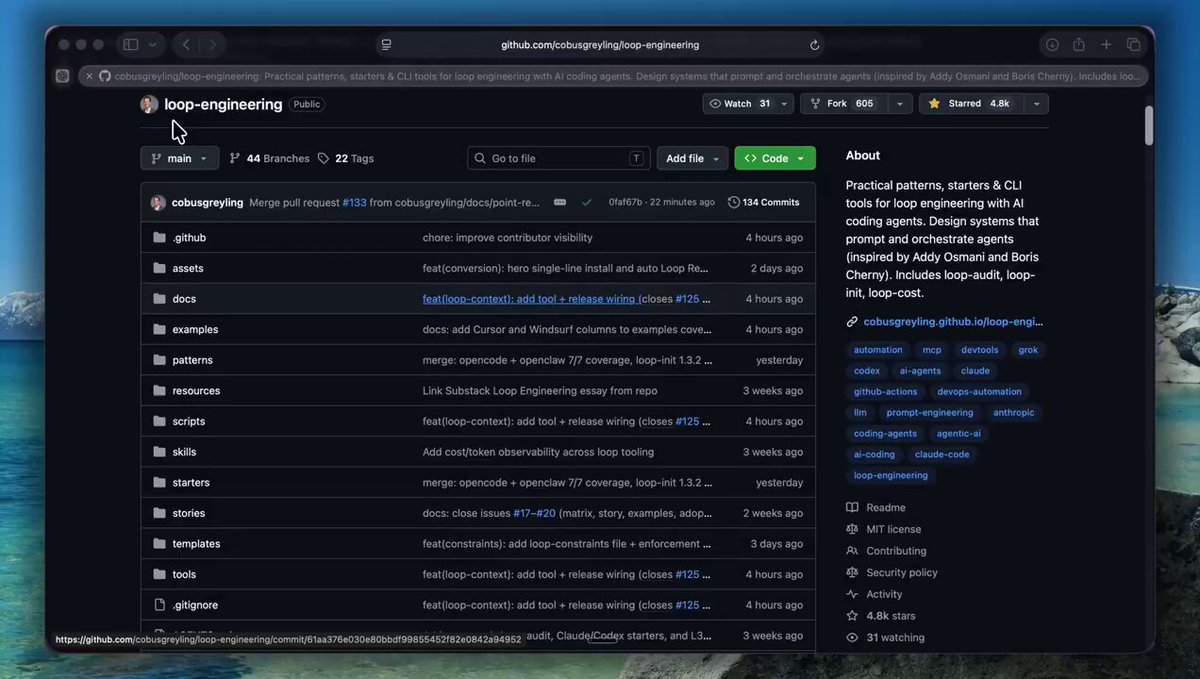Open docs commit message feat(loop-context) link
1200x679 pixels.
point(530,299)
